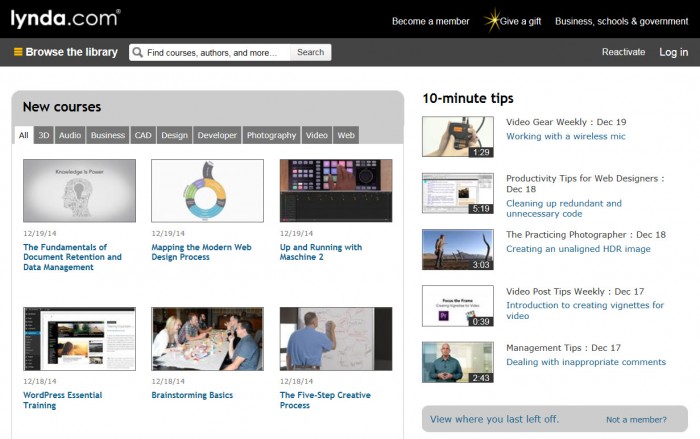Select the Business tab
This screenshot has width=700, height=439.
[108, 135]
